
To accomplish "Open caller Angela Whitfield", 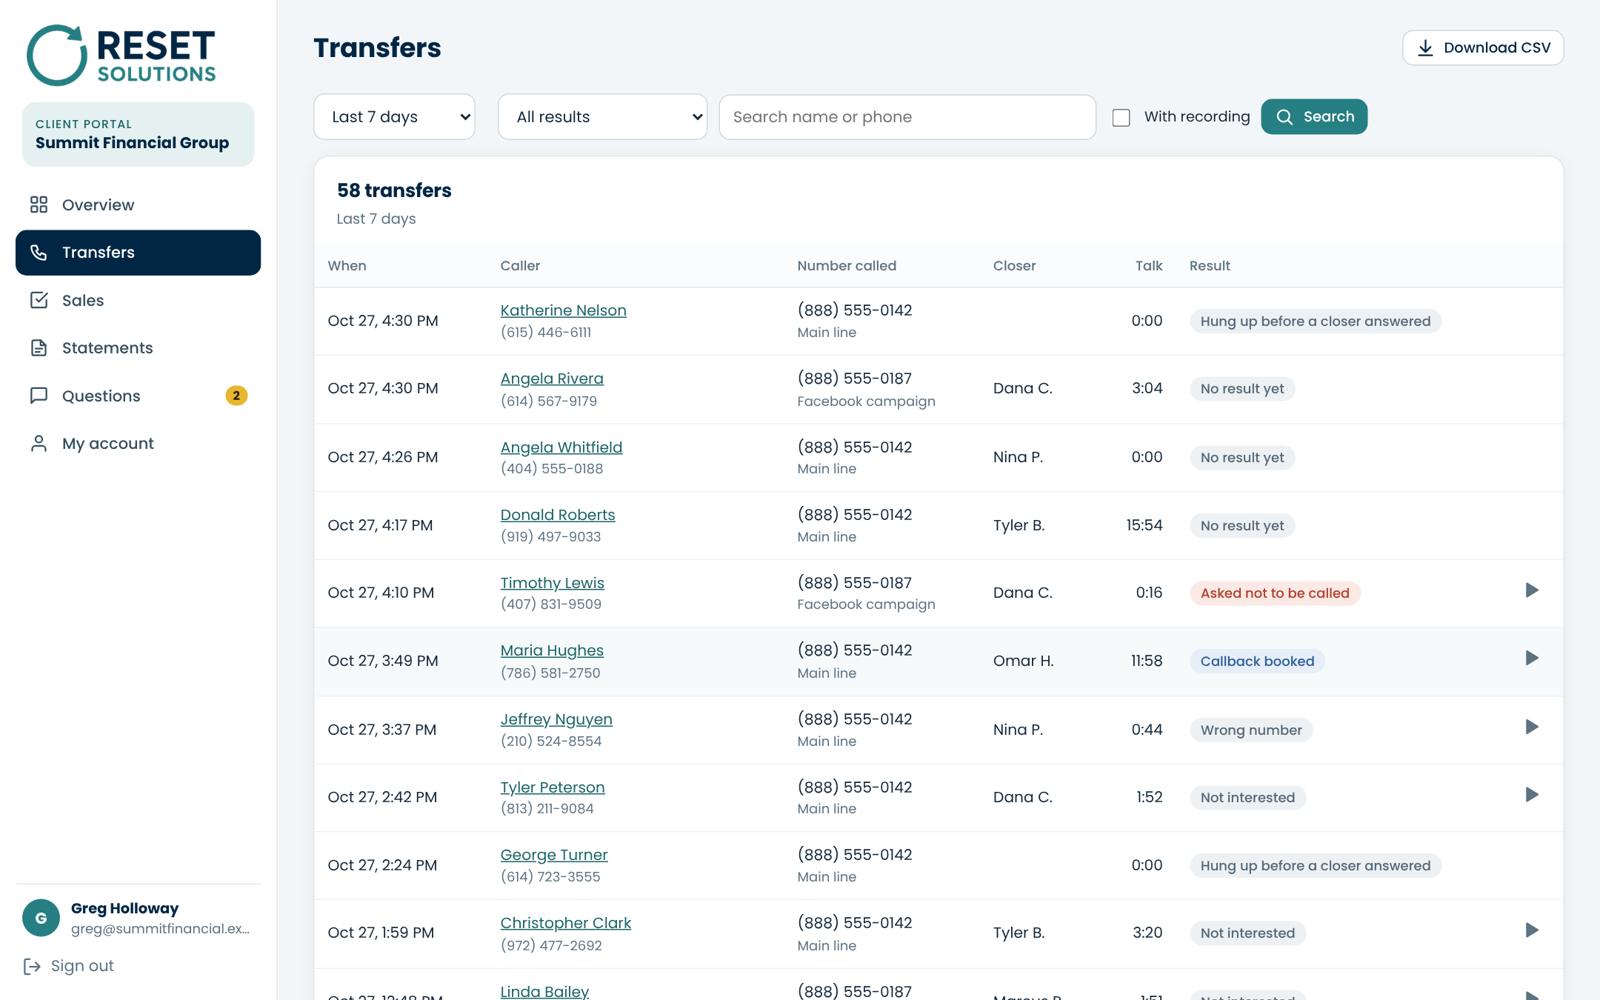I will point(561,447).
